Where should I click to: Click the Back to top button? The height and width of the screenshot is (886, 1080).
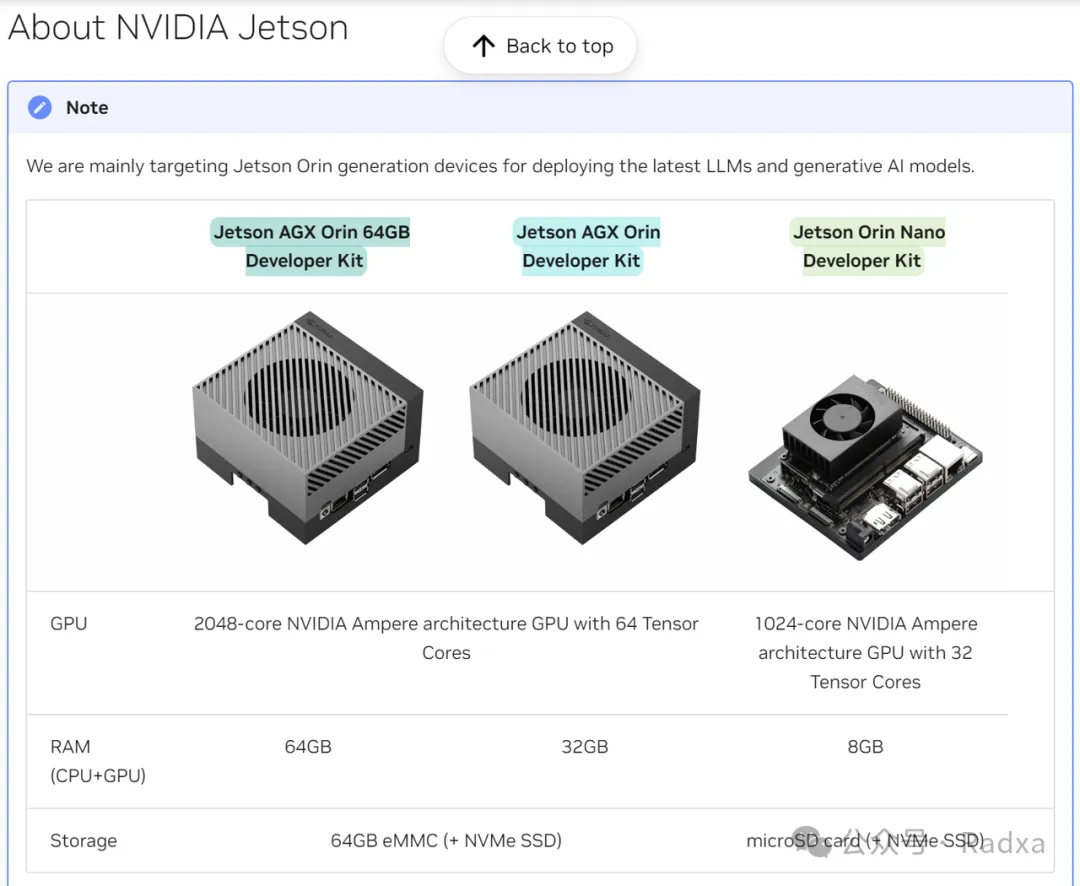(541, 46)
